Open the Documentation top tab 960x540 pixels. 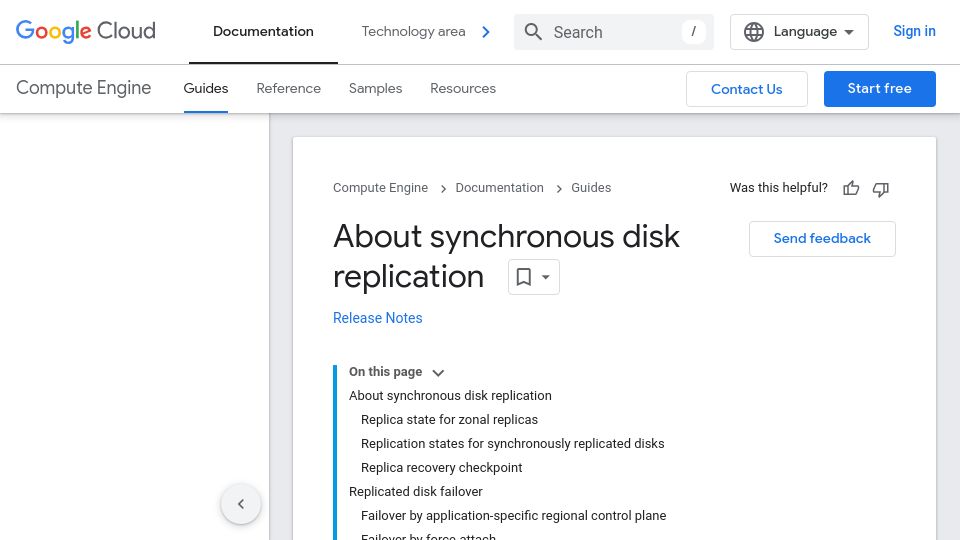(x=263, y=32)
